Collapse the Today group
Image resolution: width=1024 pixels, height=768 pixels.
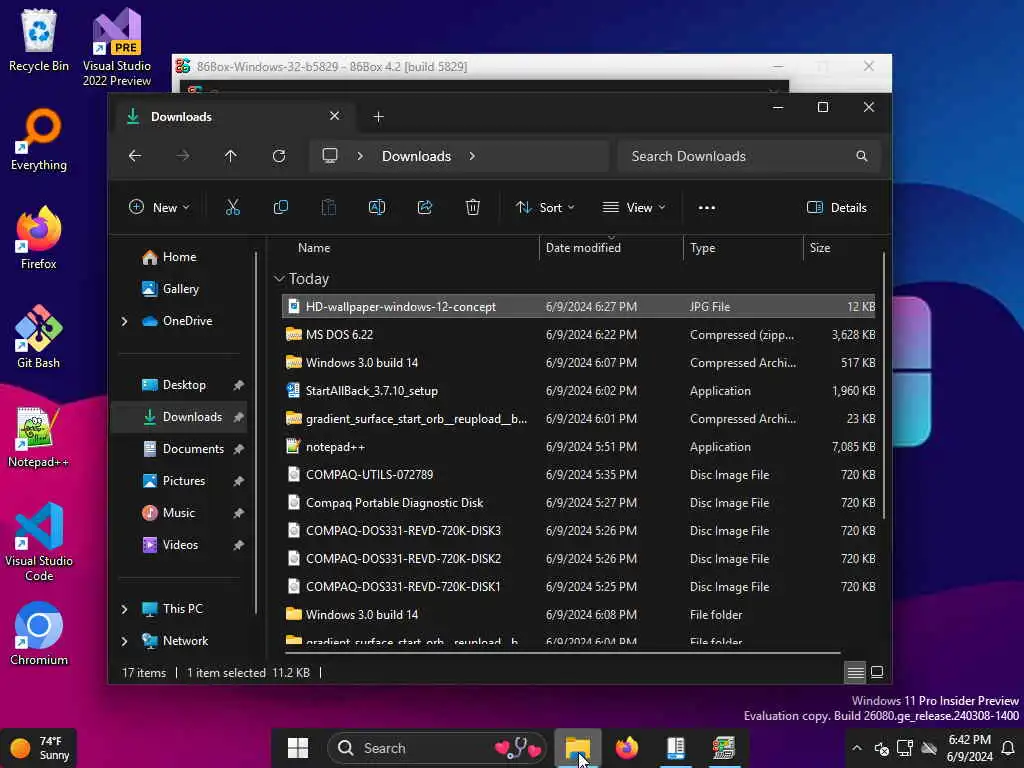tap(280, 279)
